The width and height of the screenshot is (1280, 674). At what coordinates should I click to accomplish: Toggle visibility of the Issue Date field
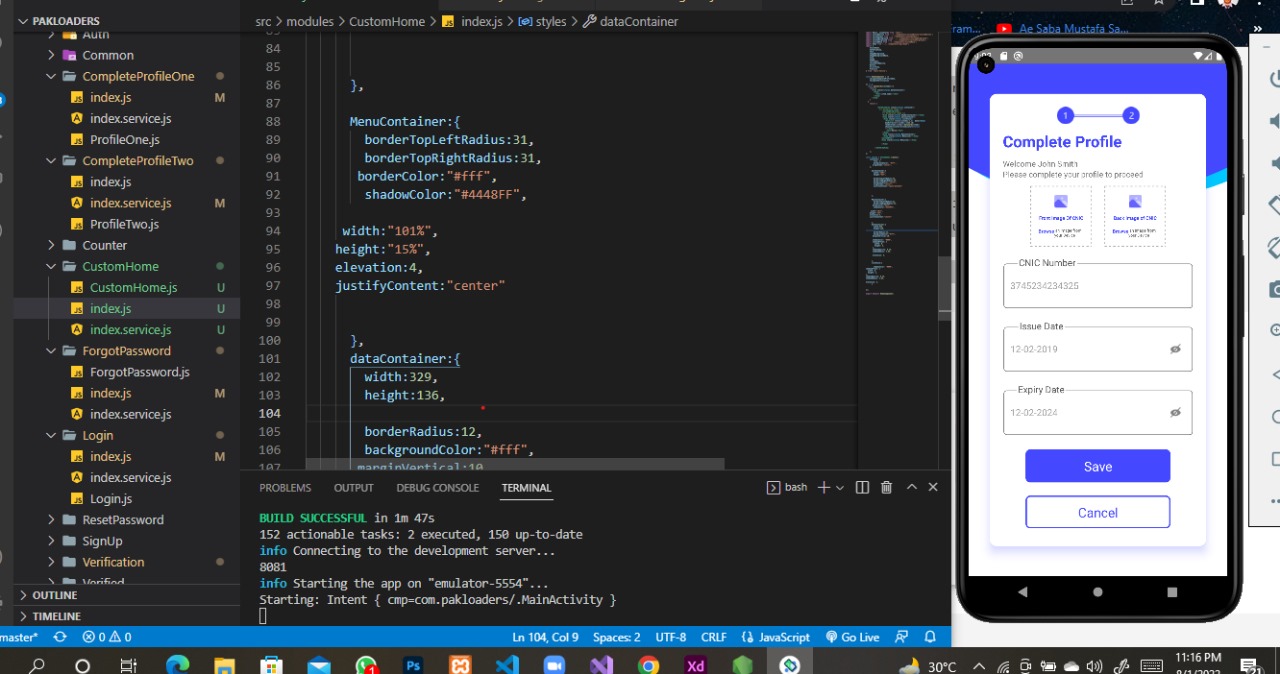click(x=1175, y=349)
